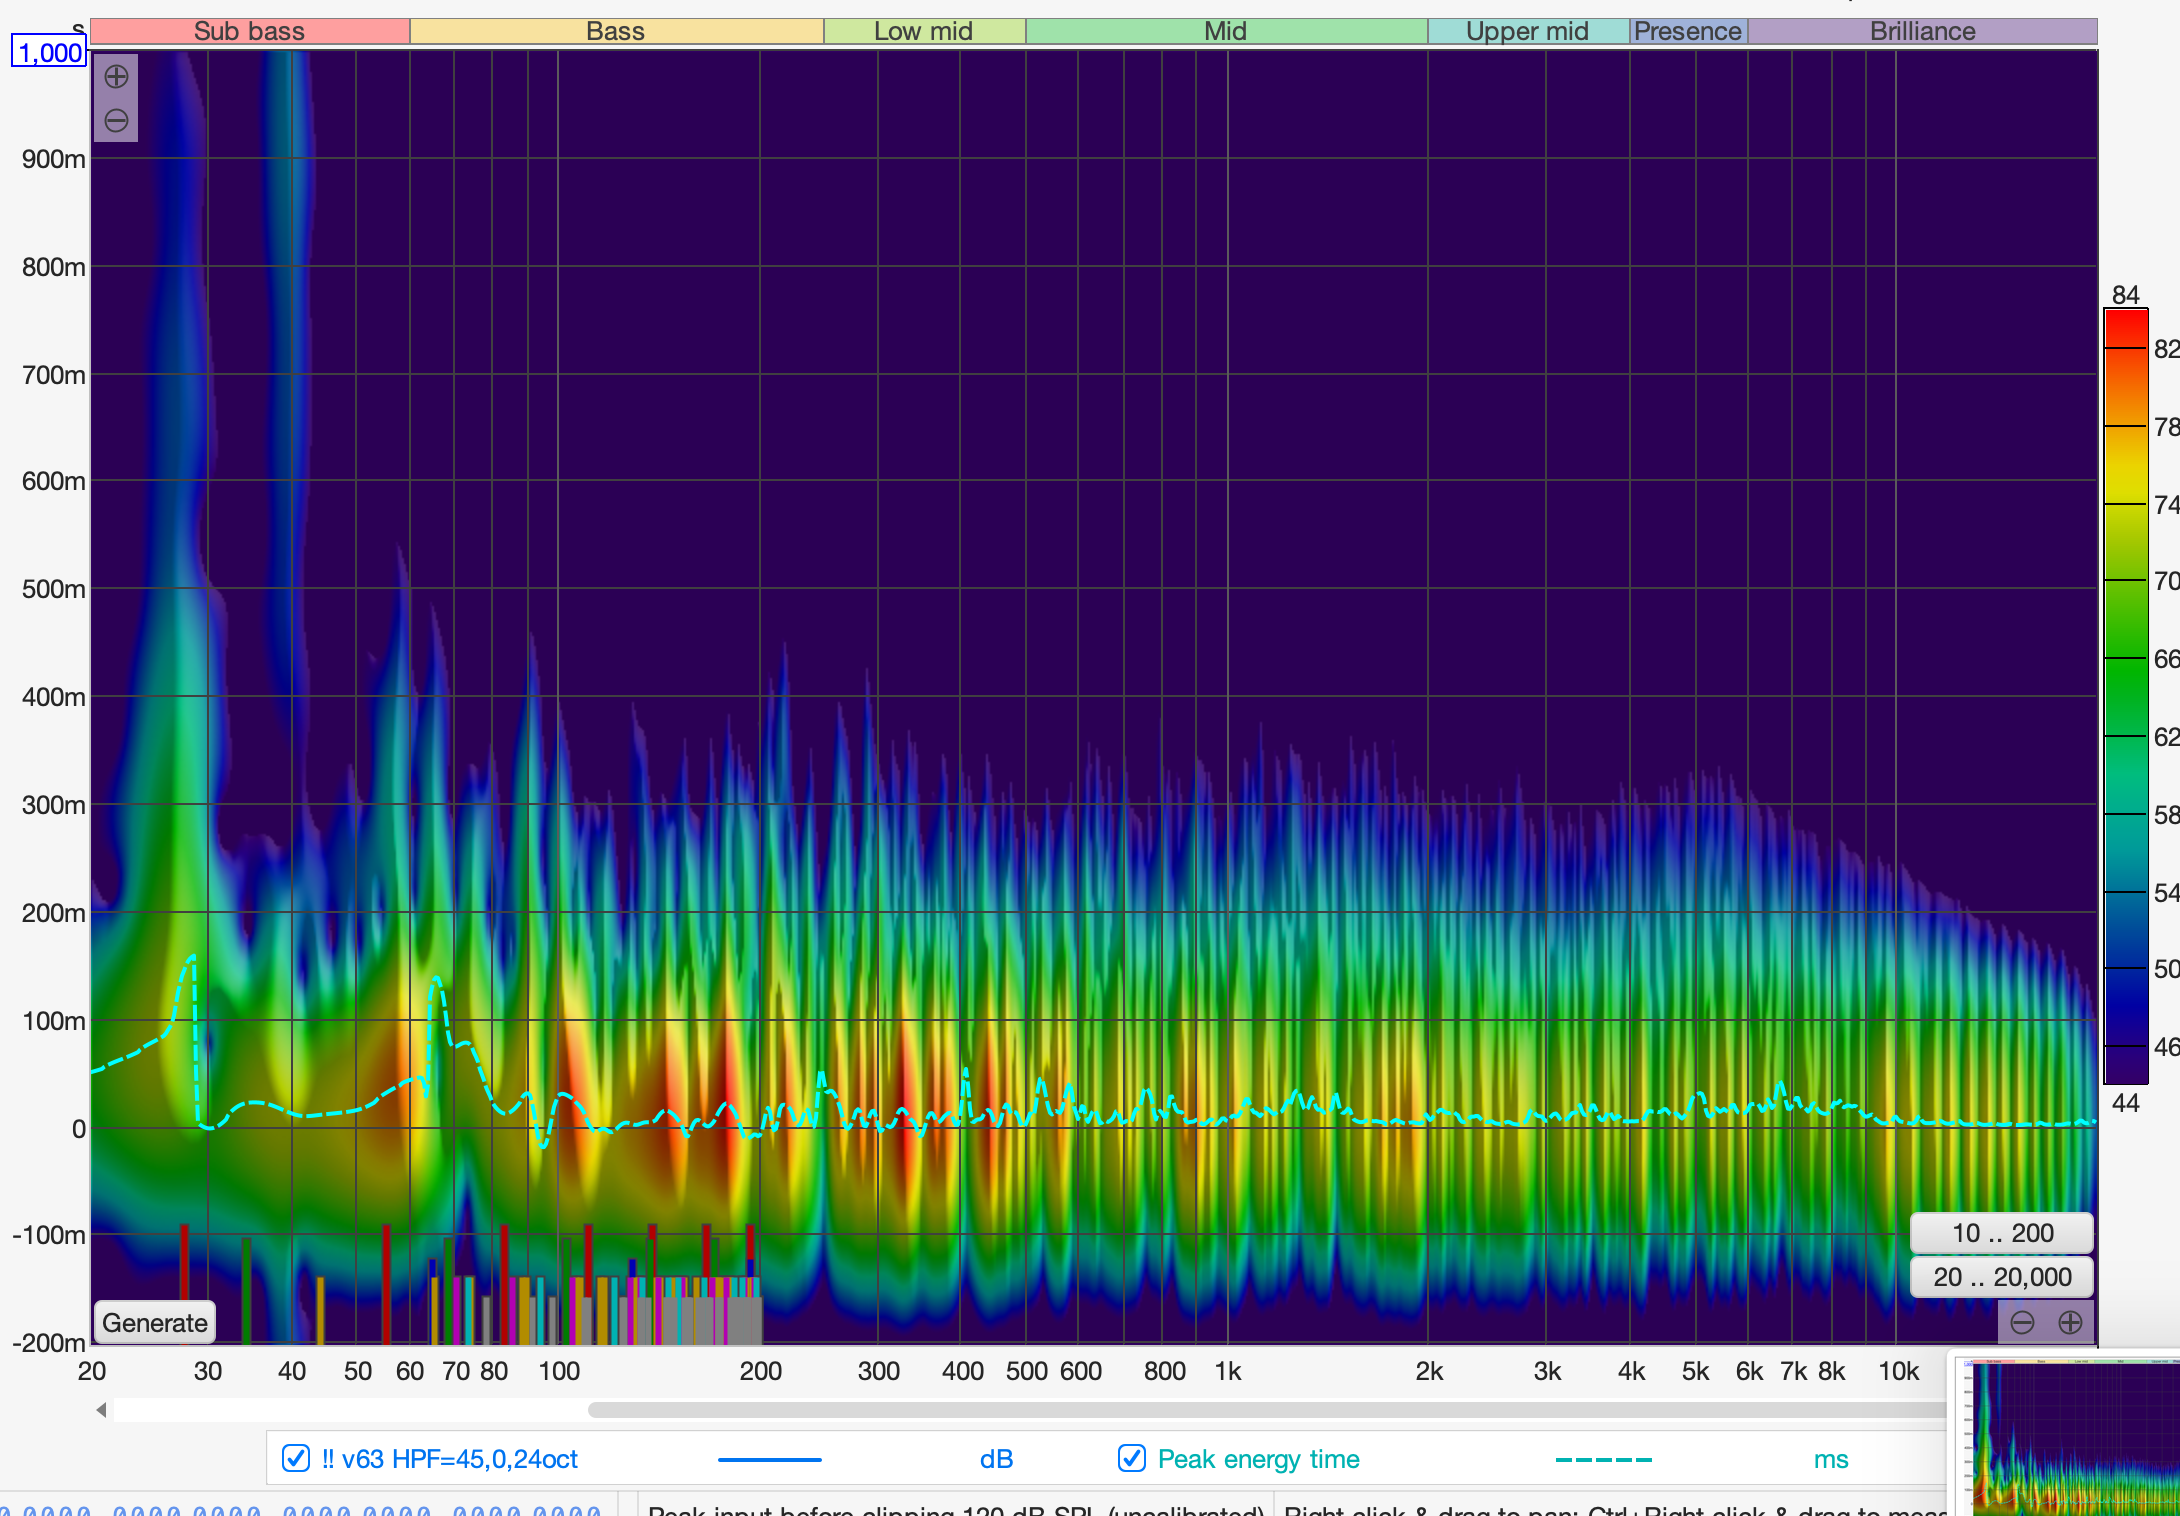Image resolution: width=2180 pixels, height=1516 pixels.
Task: Click the solid blue trace line sample
Action: [769, 1460]
